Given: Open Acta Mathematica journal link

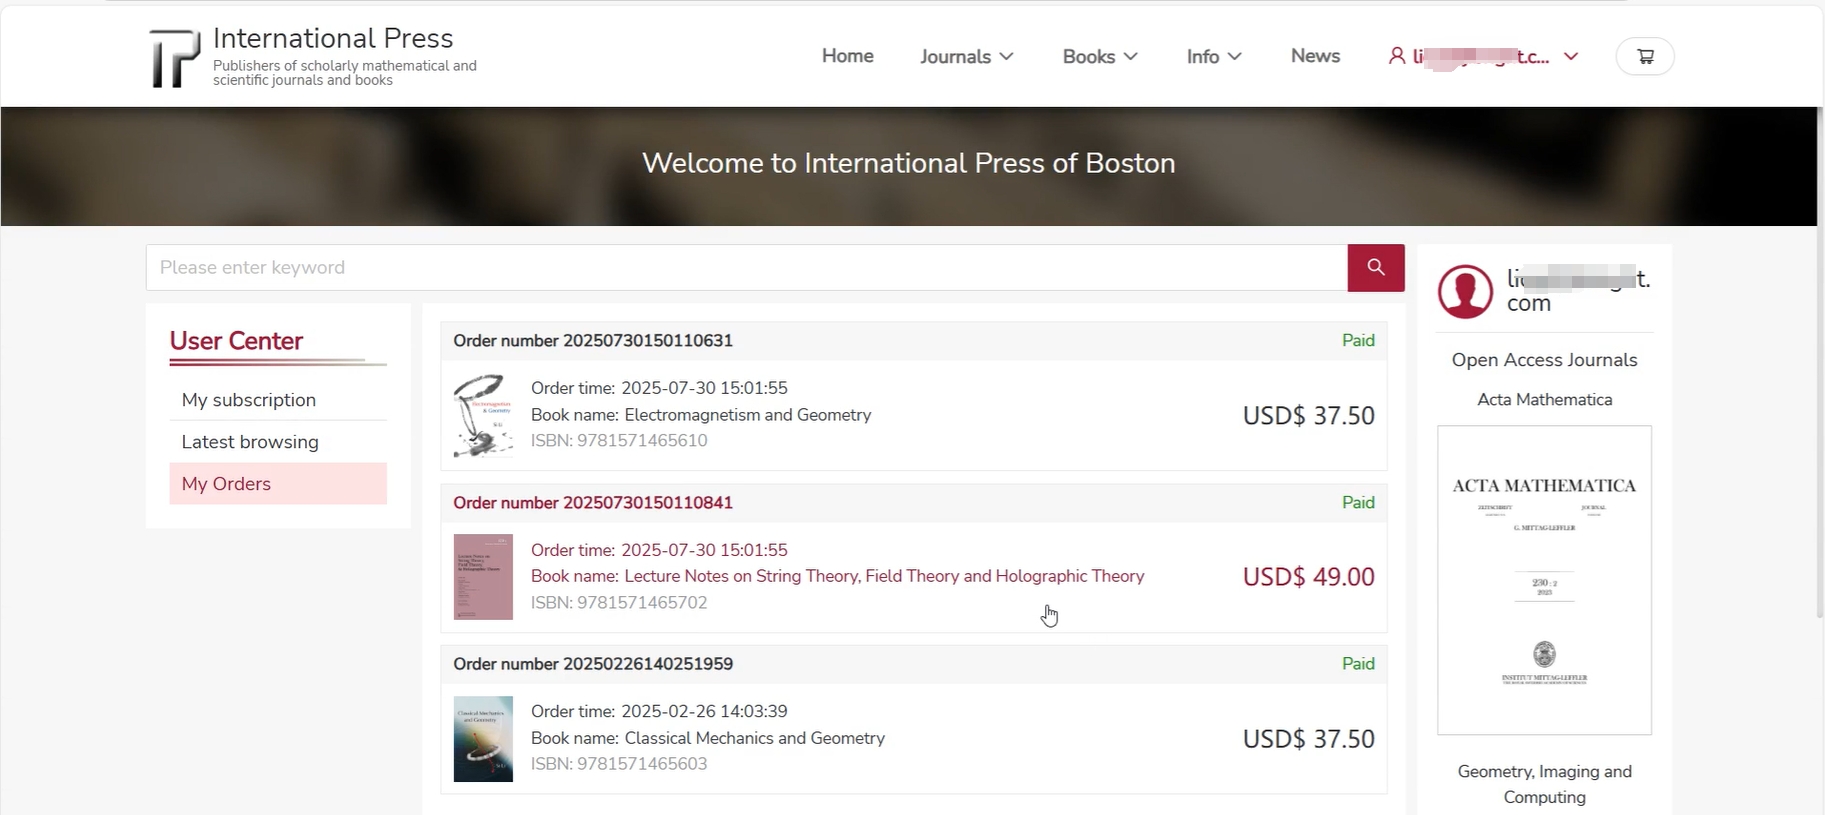Looking at the screenshot, I should tap(1544, 399).
